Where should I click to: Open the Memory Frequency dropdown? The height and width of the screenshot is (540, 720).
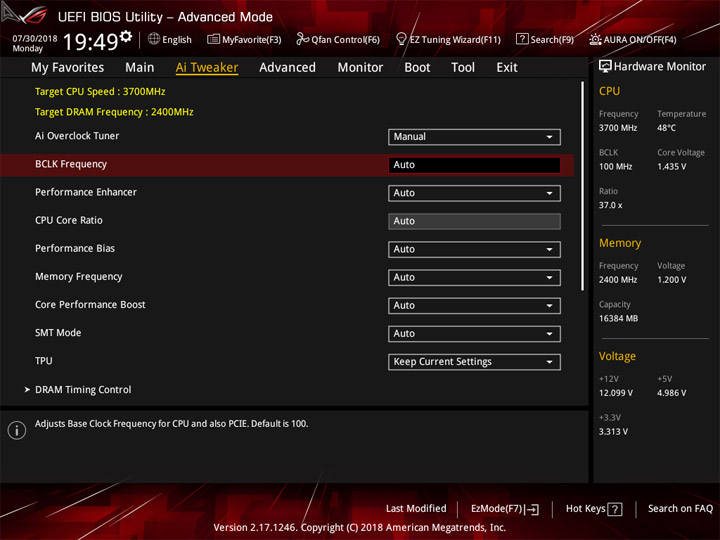coord(474,277)
